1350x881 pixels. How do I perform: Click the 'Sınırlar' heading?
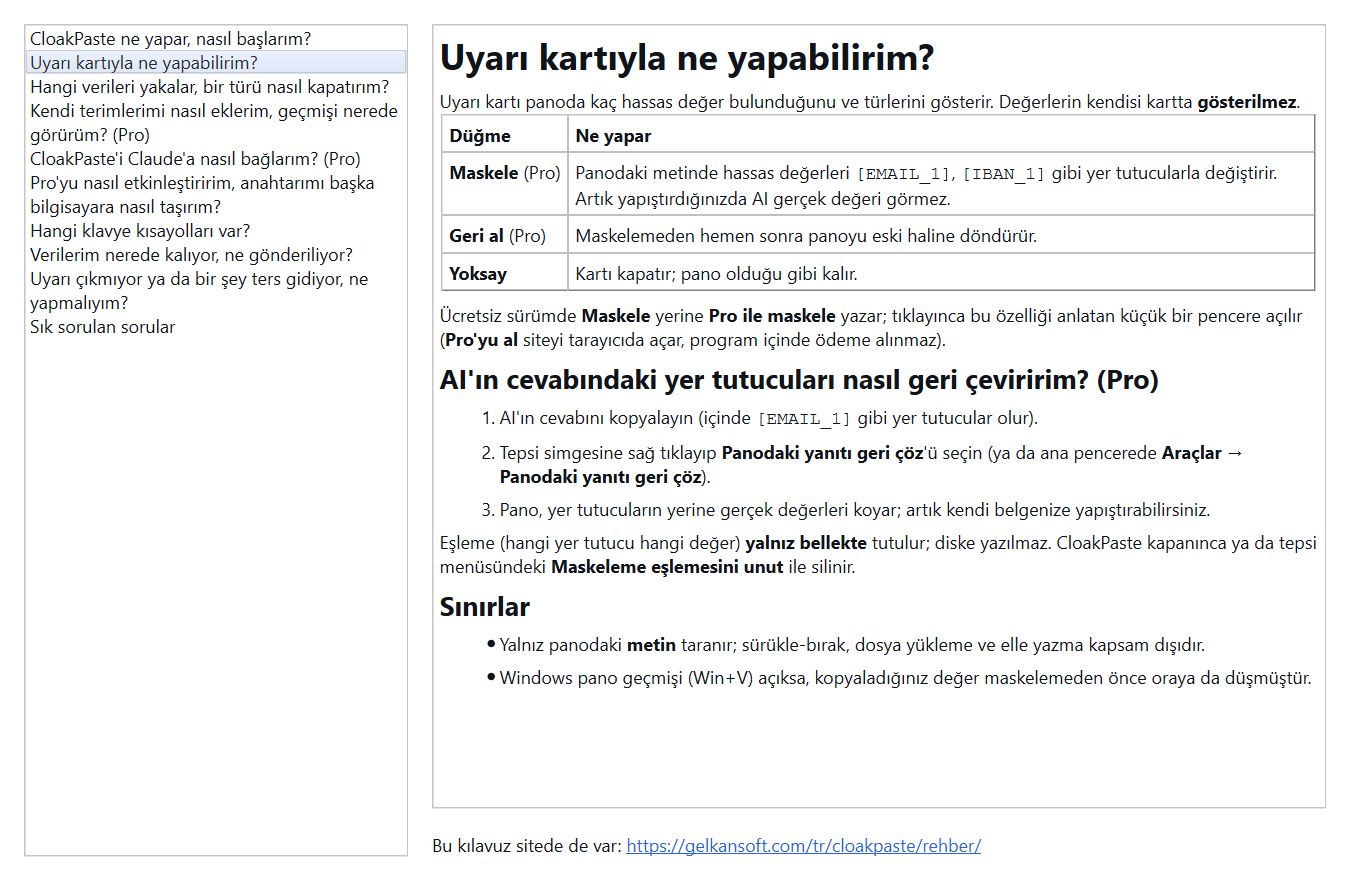tap(485, 607)
